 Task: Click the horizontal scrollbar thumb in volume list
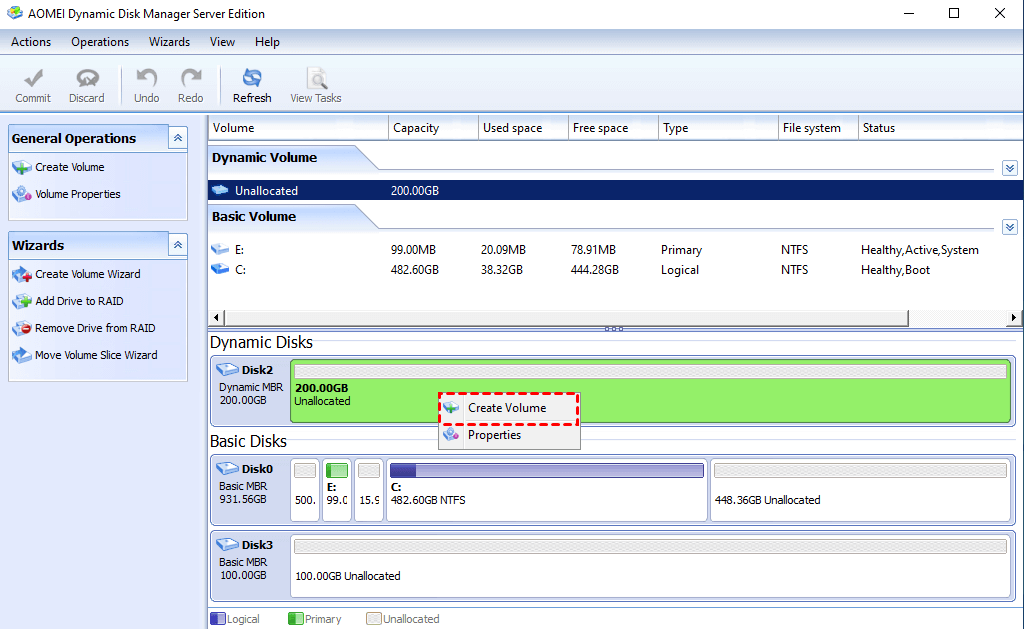566,317
